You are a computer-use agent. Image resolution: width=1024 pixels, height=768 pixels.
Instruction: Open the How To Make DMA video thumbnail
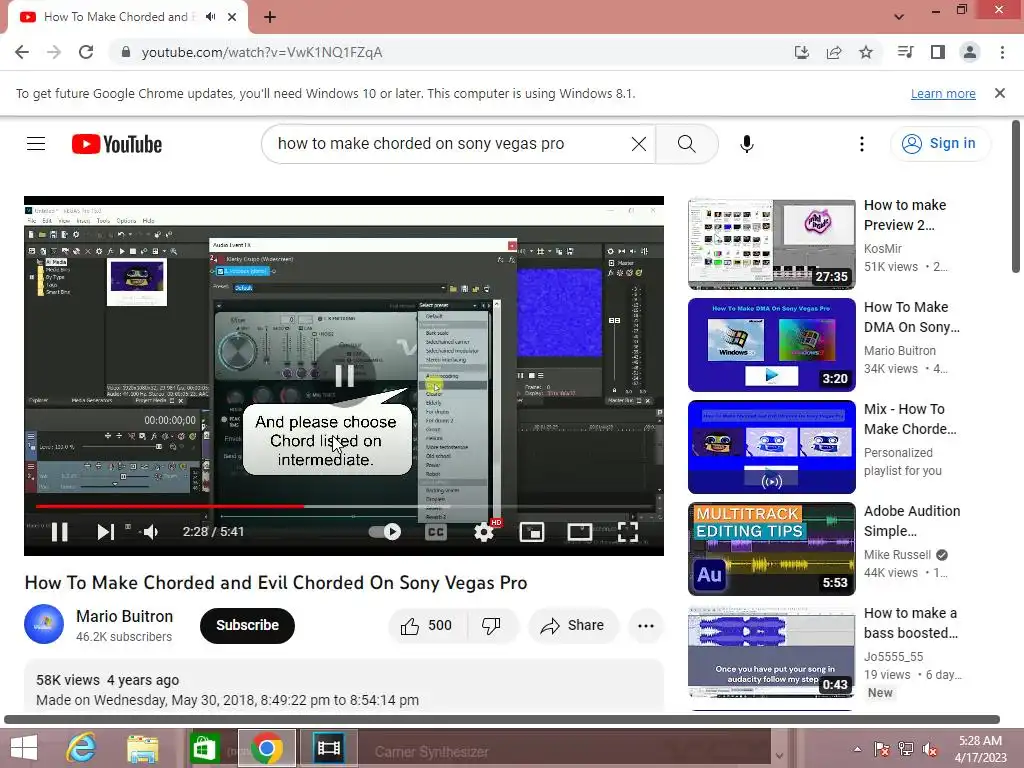coord(772,345)
